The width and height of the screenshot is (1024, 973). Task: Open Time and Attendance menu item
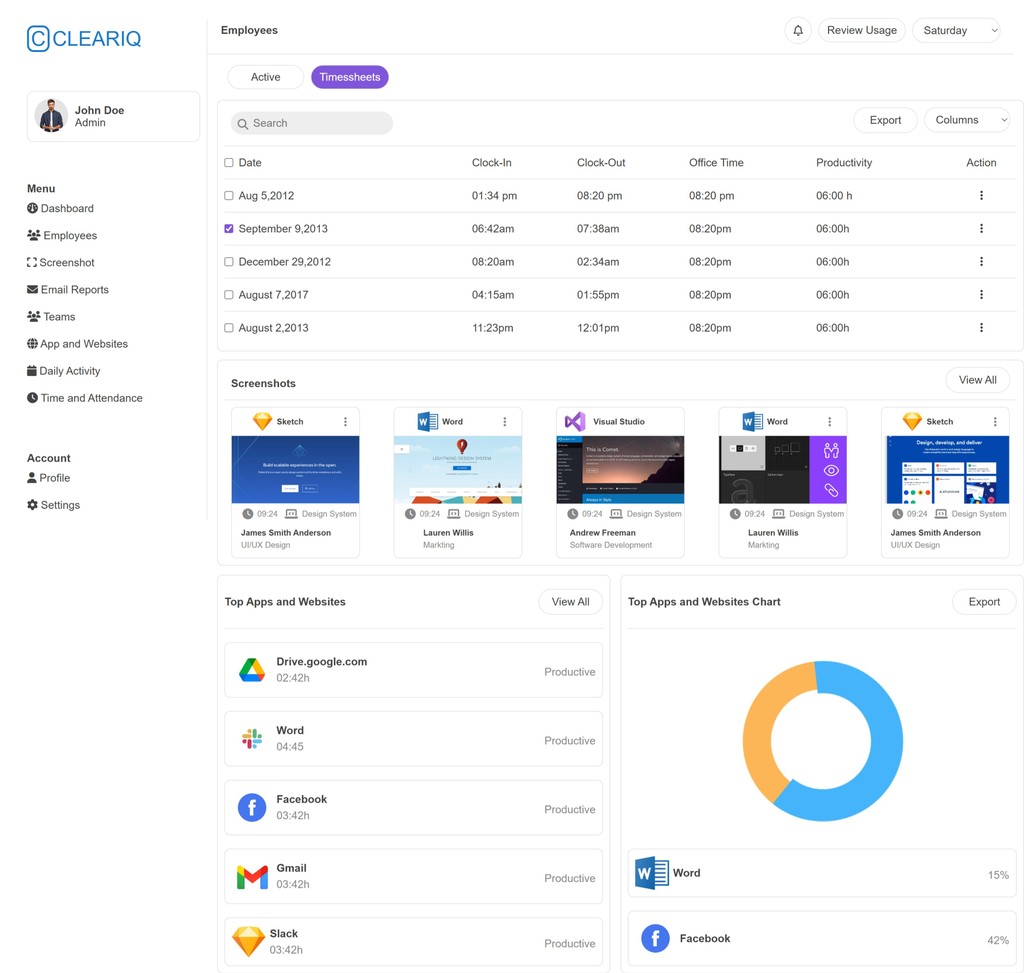tap(84, 398)
